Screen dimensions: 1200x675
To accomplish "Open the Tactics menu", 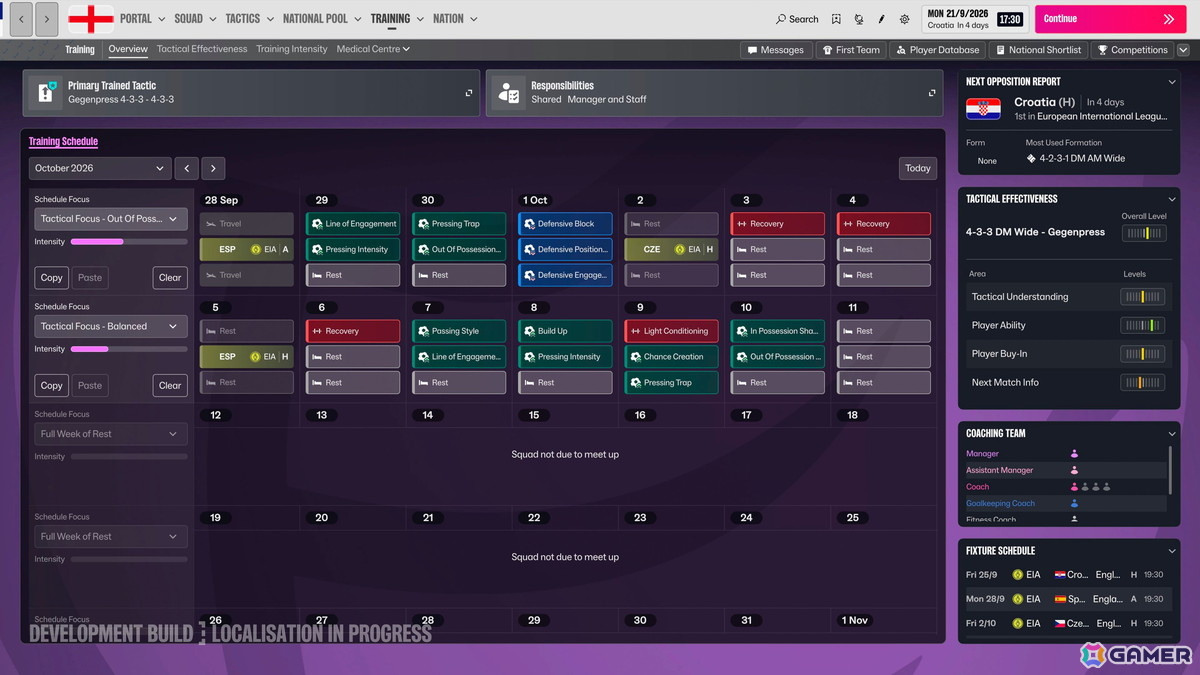I will 249,19.
